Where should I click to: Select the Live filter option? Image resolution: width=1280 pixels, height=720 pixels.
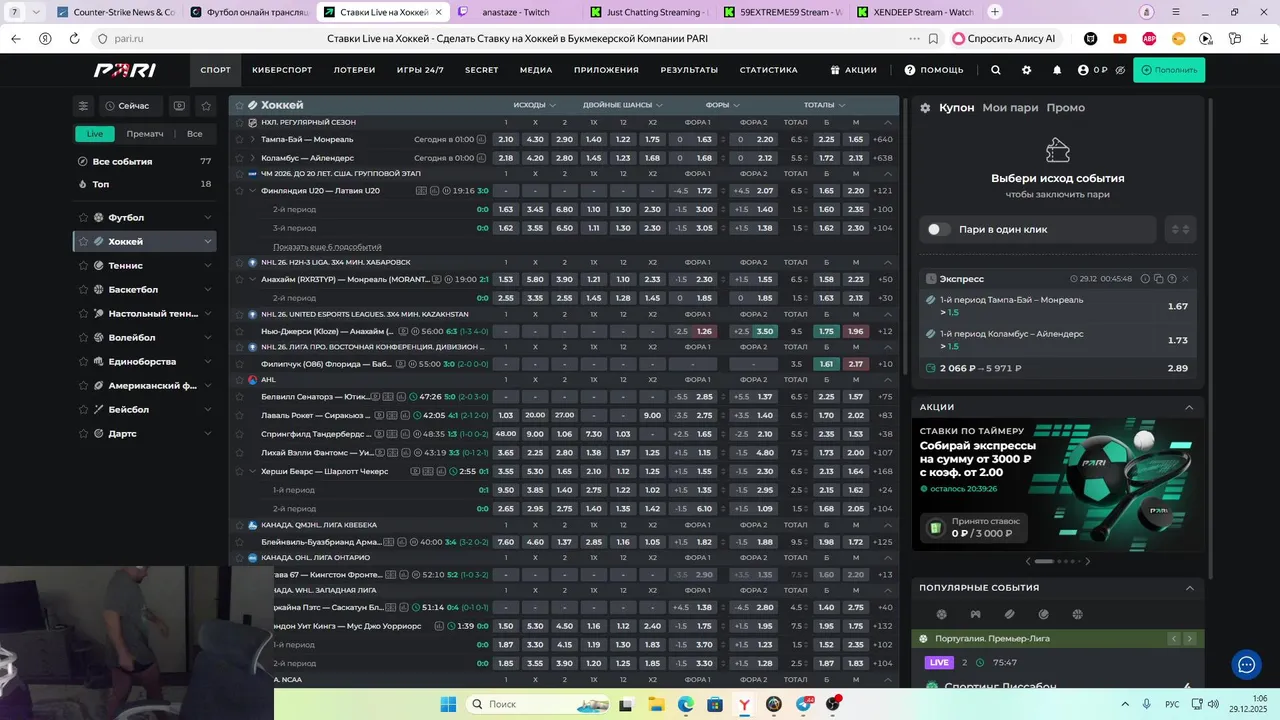94,134
